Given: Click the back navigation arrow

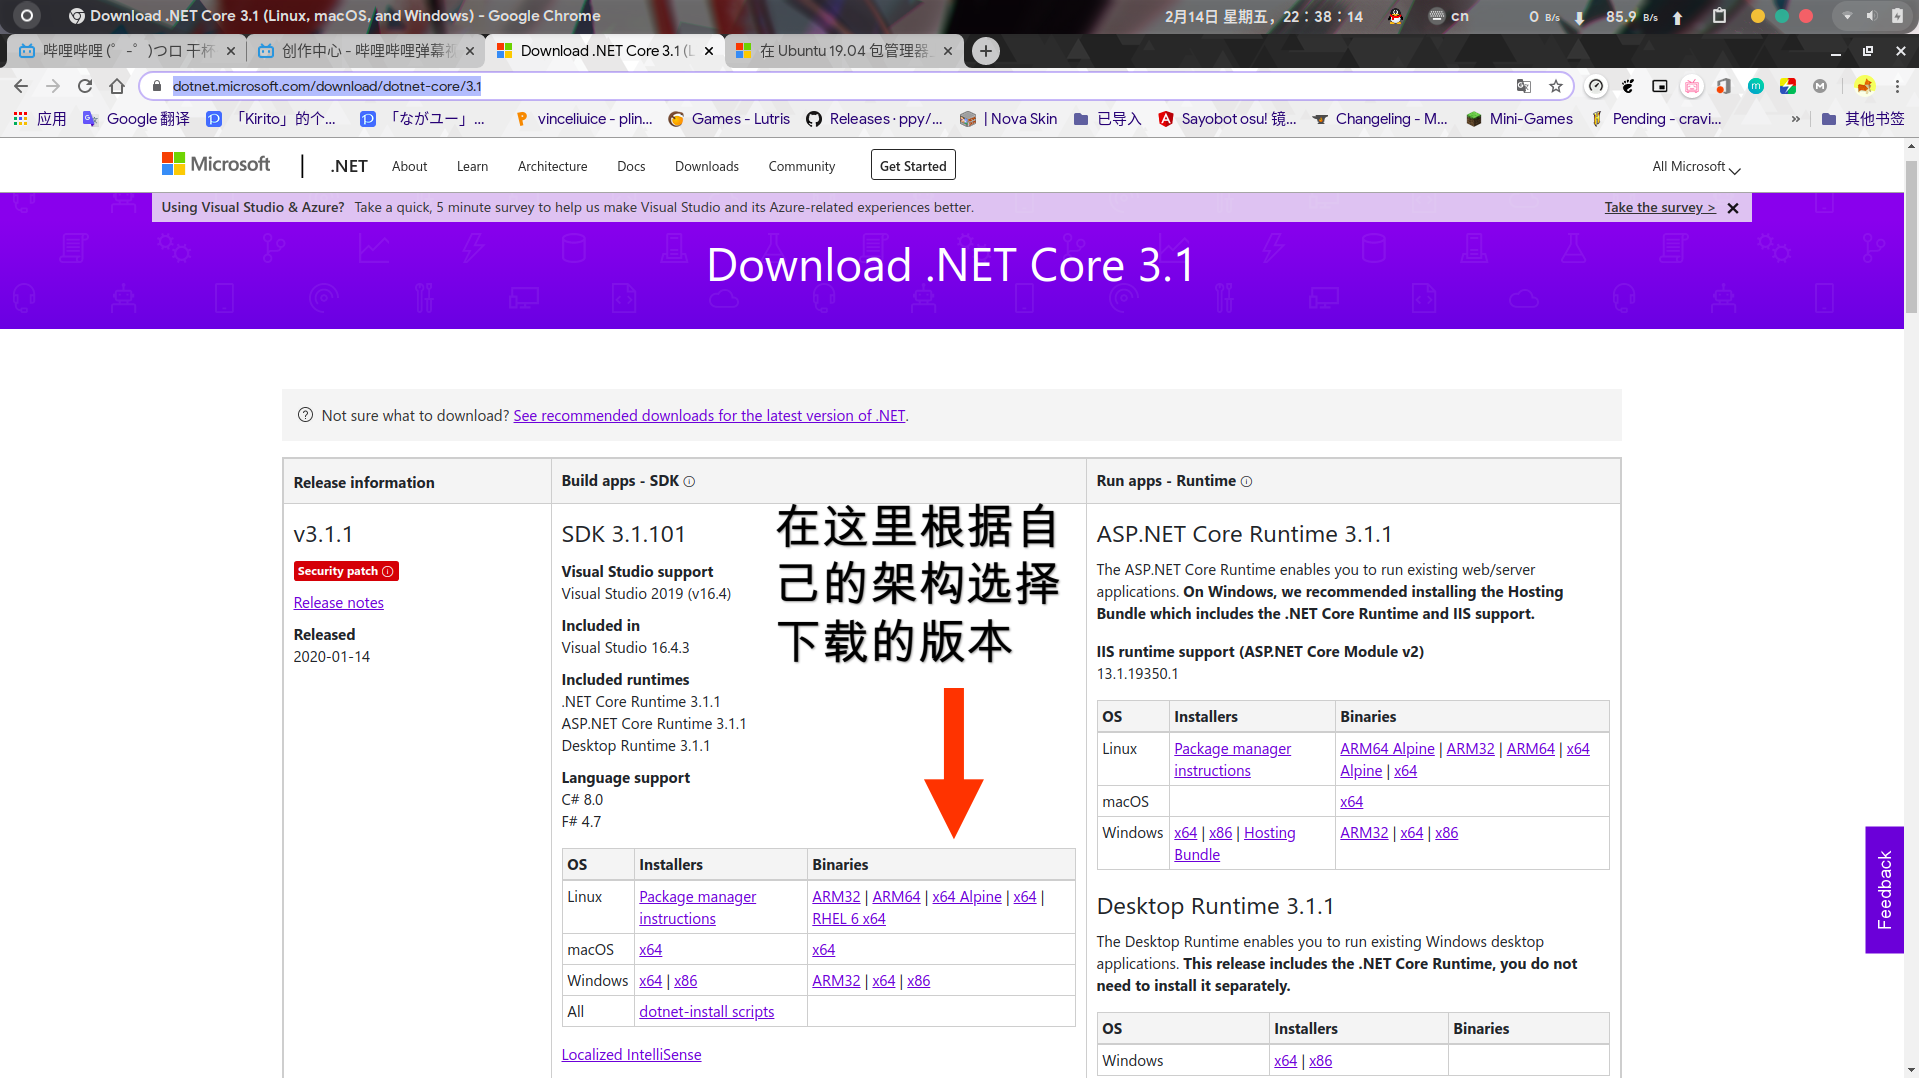Looking at the screenshot, I should pos(21,86).
